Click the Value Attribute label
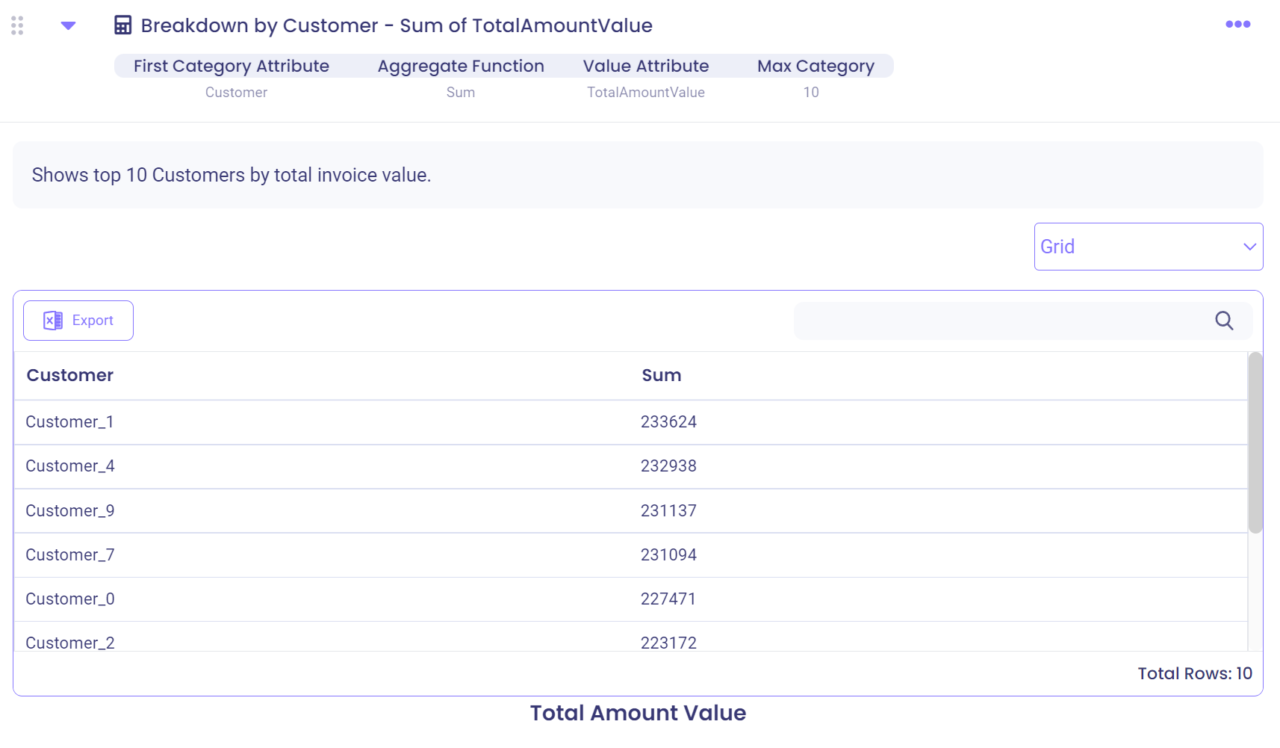 coord(646,66)
